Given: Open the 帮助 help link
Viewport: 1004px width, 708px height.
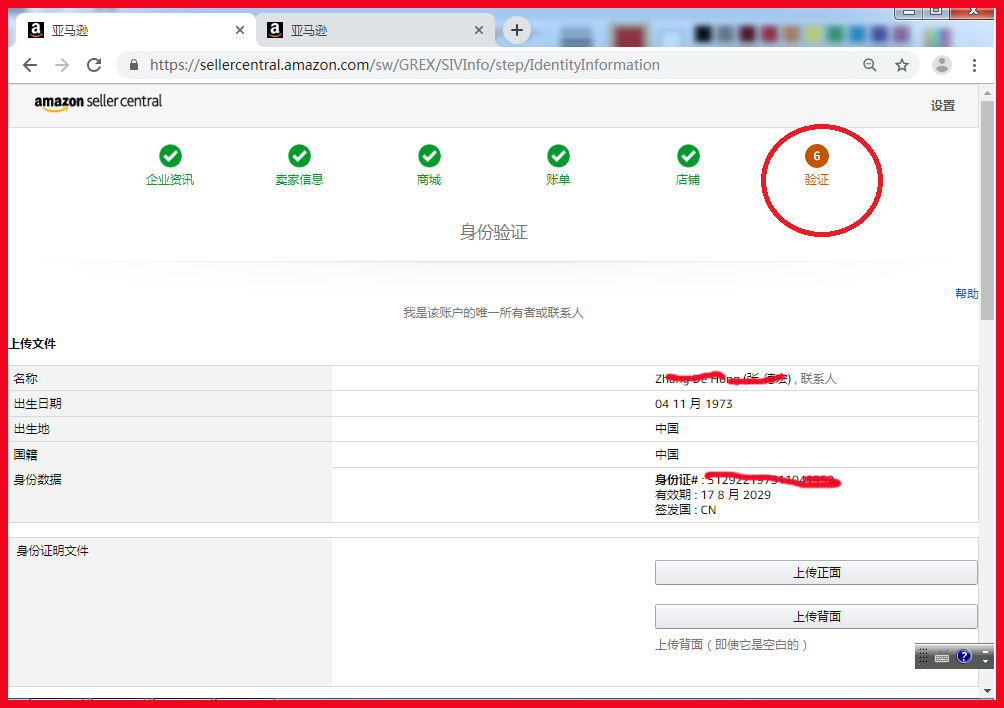Looking at the screenshot, I should pyautogui.click(x=966, y=294).
